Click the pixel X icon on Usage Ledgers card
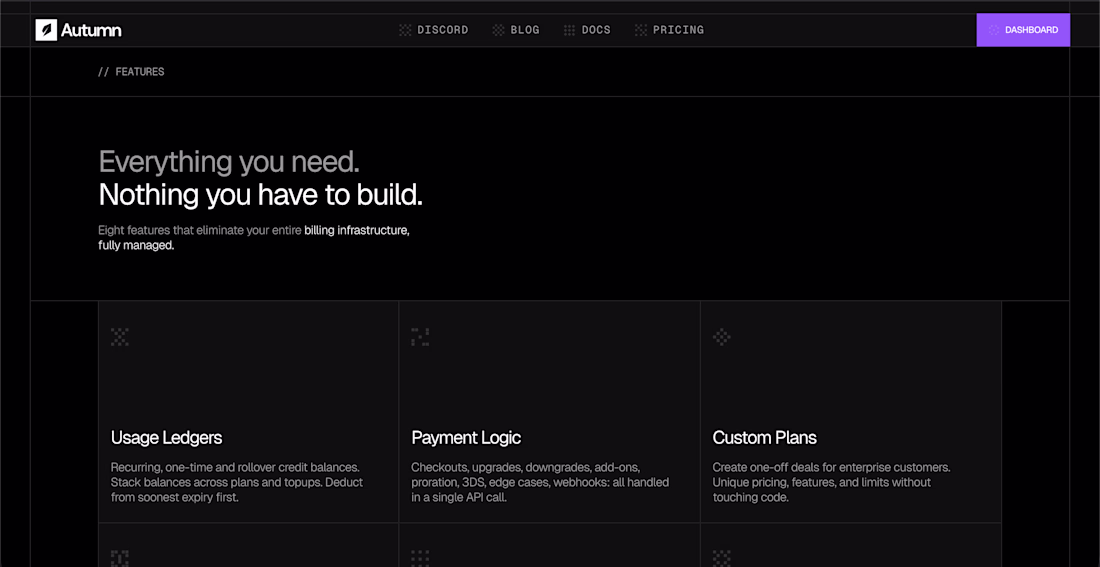The image size is (1100, 567). 120,338
